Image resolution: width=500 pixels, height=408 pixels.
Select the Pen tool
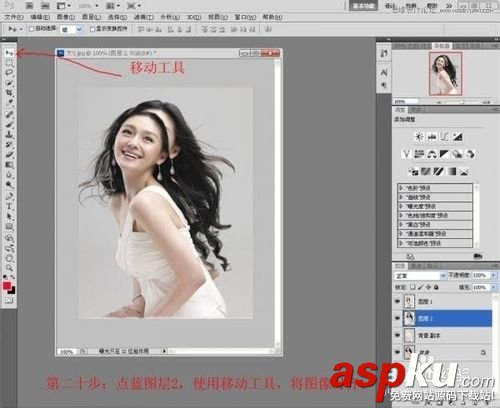9,196
